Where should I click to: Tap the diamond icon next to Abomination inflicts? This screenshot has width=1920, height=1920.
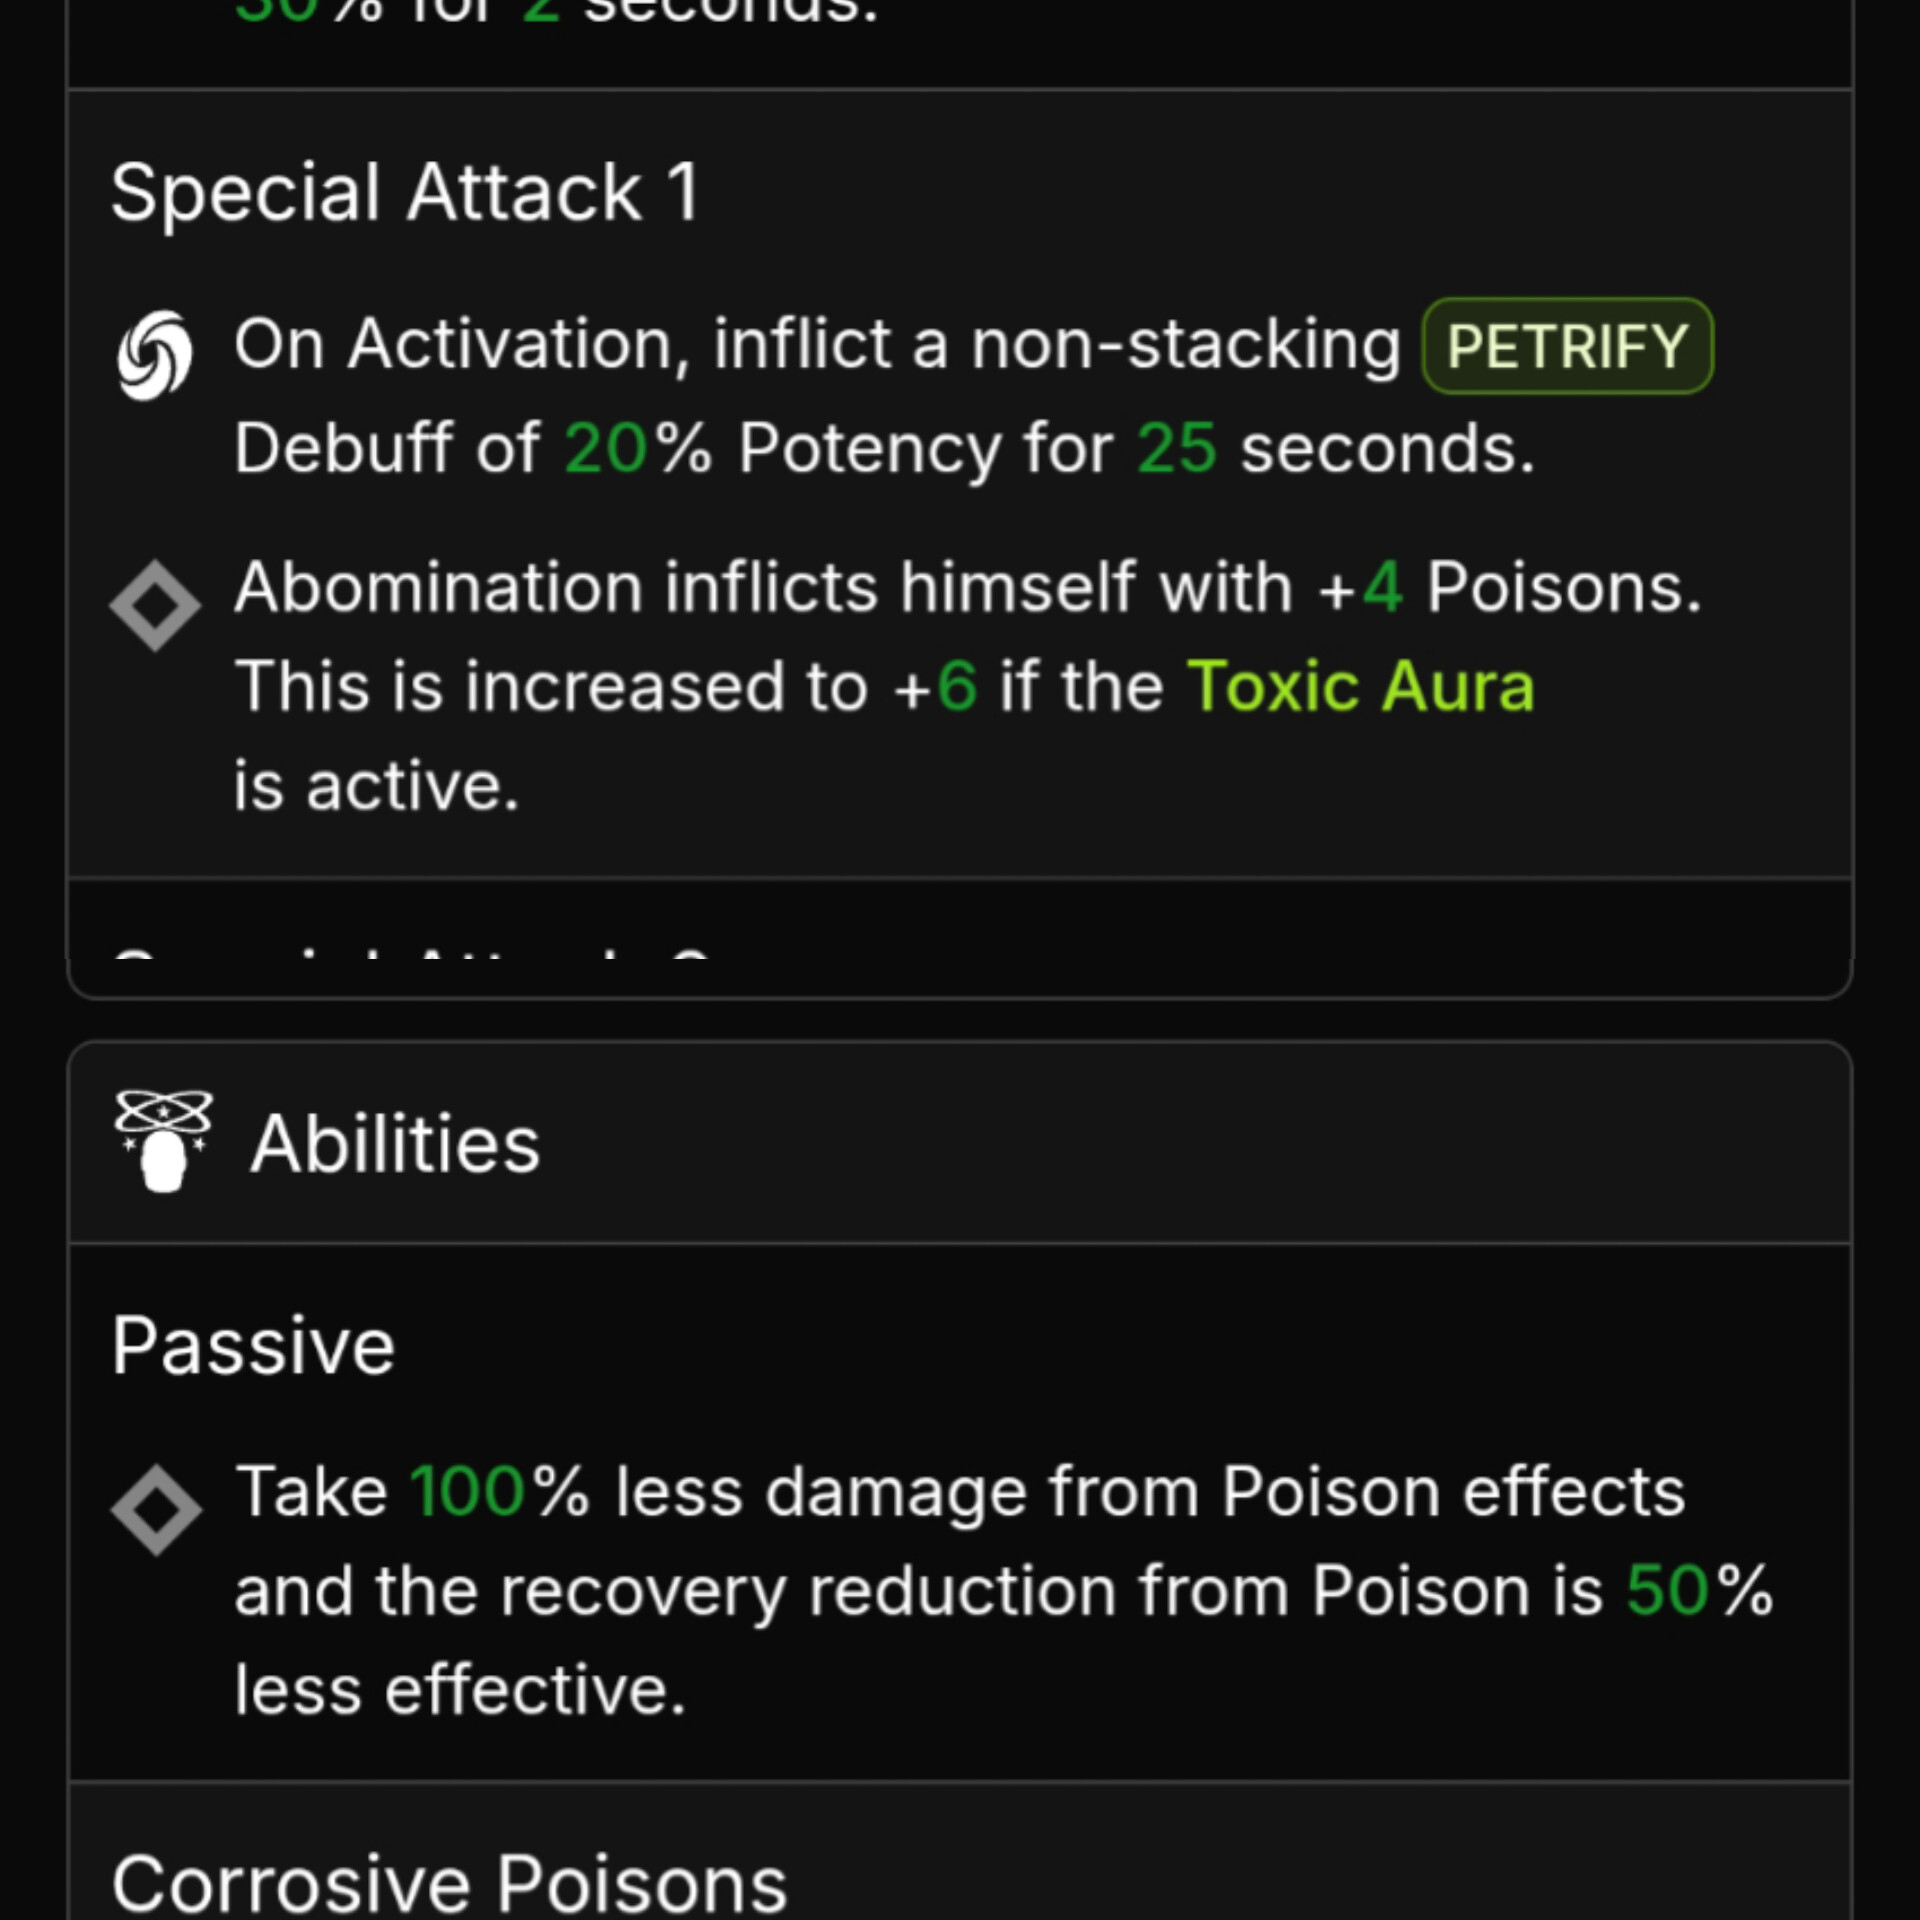tap(155, 606)
